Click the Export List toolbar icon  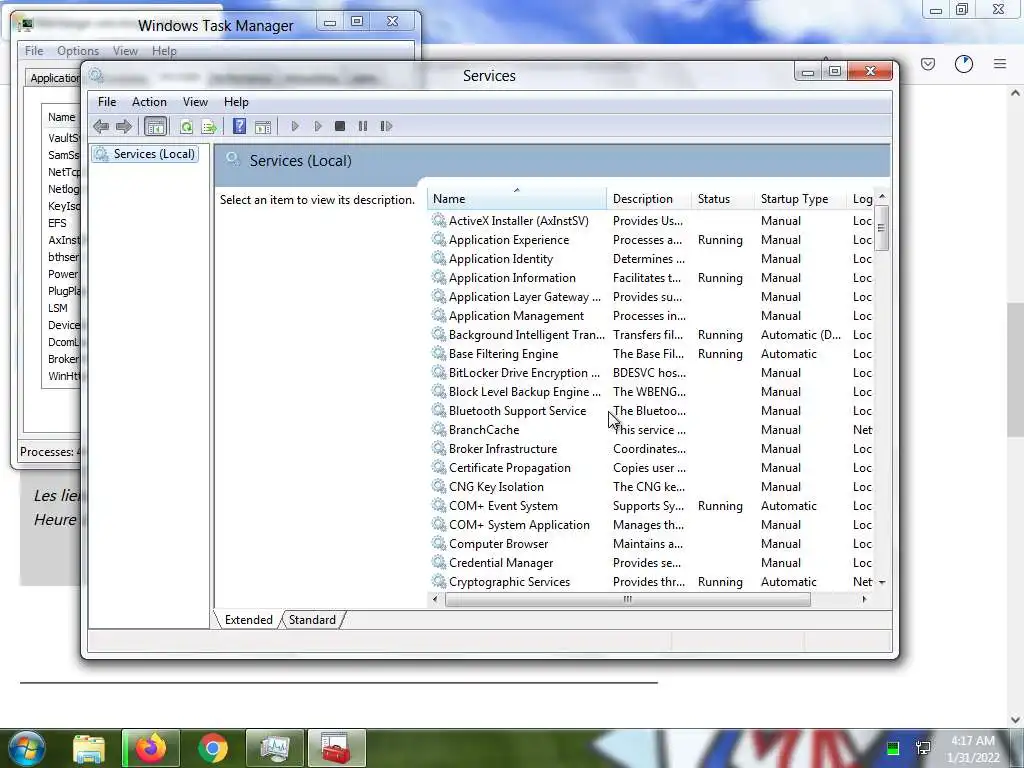[x=209, y=126]
